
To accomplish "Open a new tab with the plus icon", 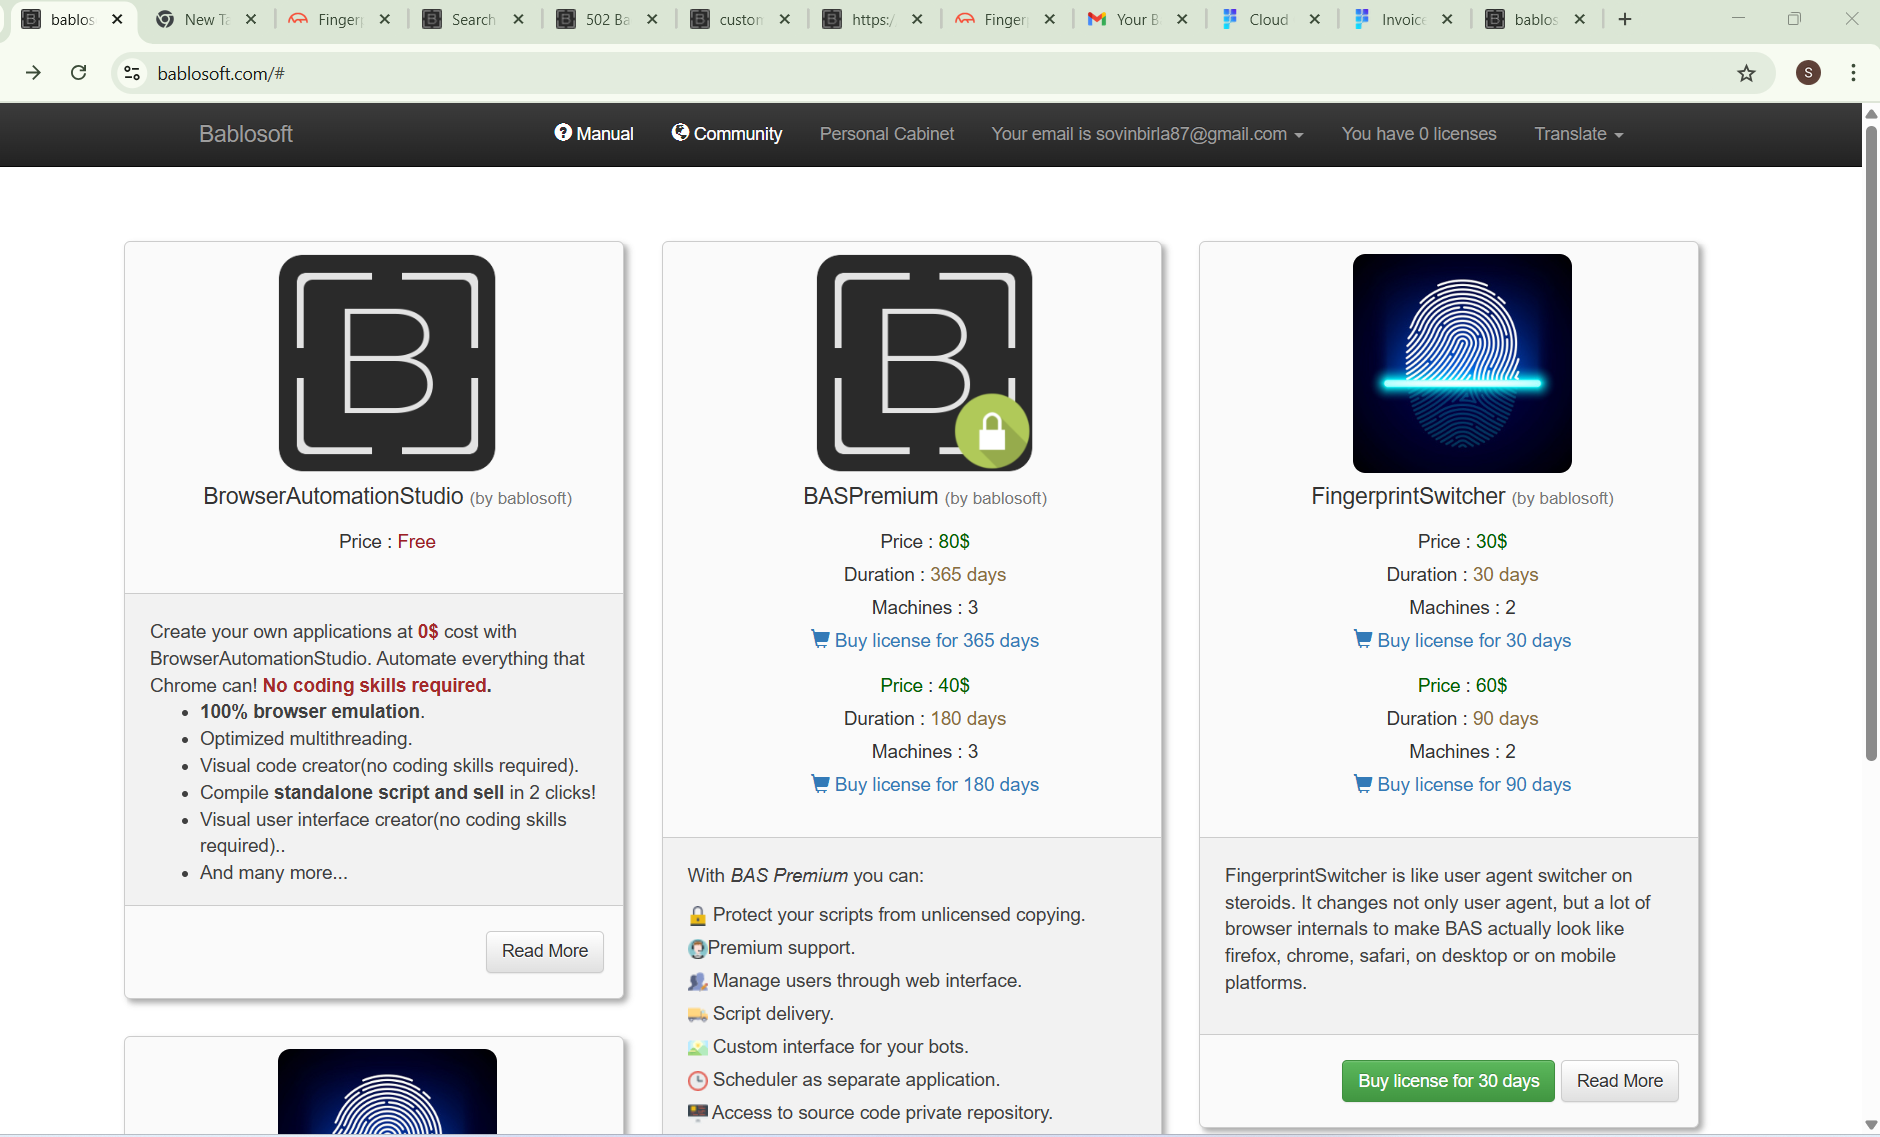I will click(1625, 19).
